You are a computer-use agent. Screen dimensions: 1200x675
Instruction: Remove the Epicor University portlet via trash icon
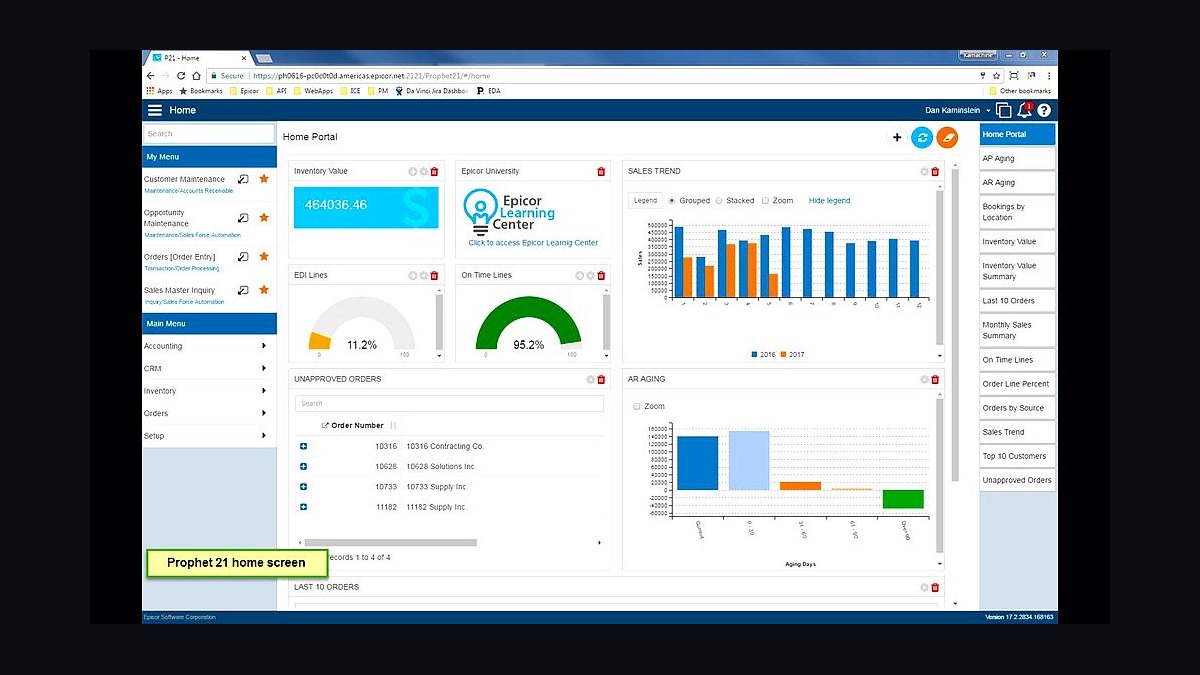pos(601,171)
